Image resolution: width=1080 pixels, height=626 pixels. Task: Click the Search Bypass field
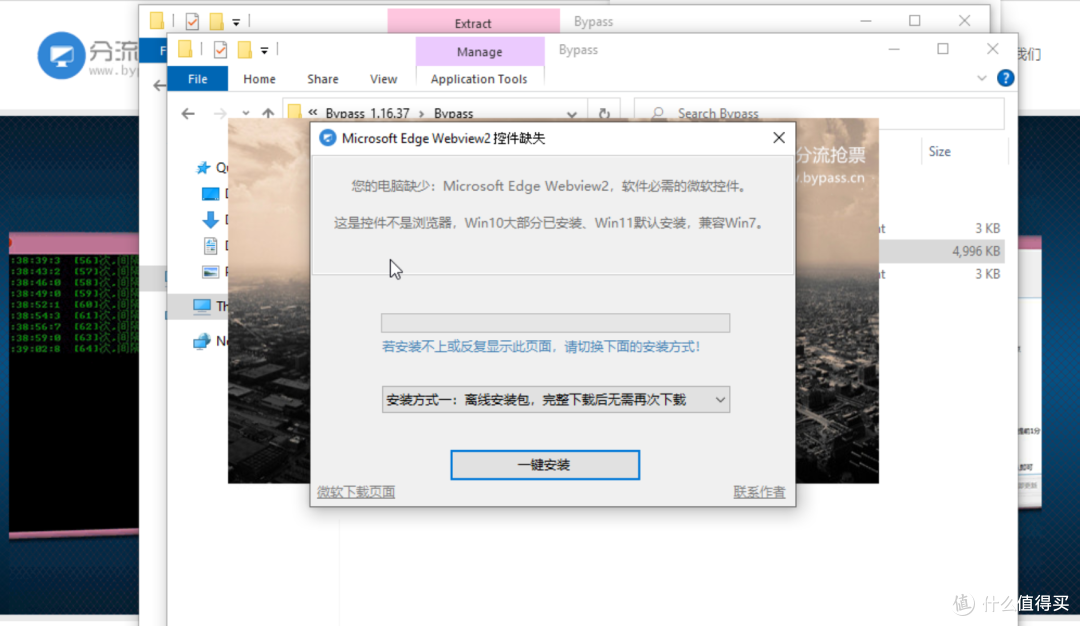click(x=819, y=114)
